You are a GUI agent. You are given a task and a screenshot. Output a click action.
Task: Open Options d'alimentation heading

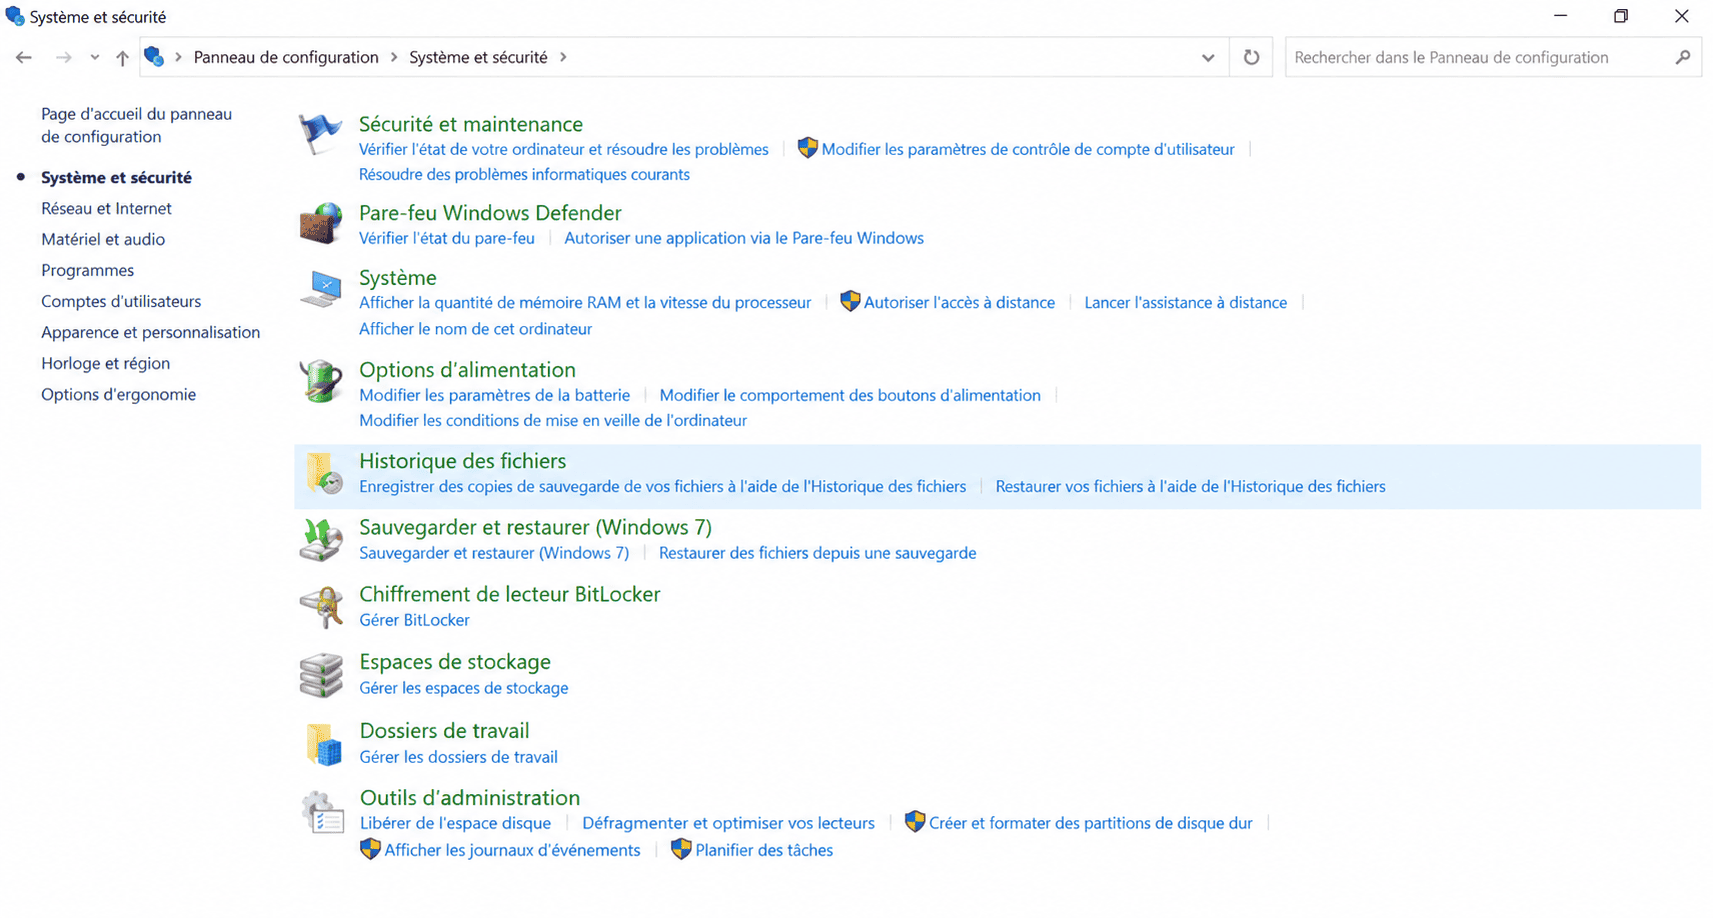coord(467,370)
